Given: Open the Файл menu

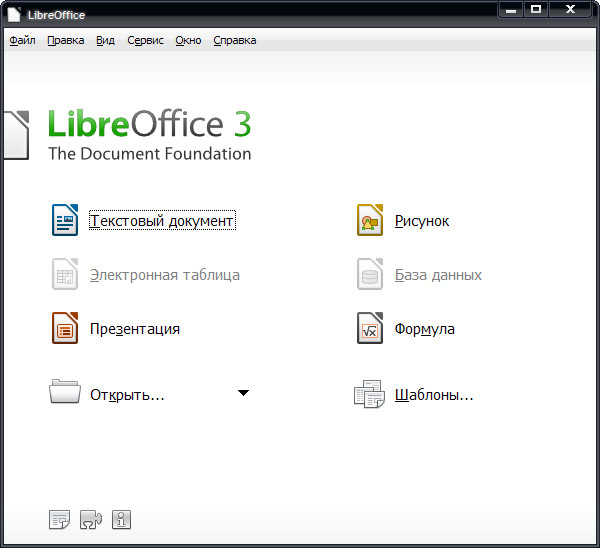Looking at the screenshot, I should point(22,41).
